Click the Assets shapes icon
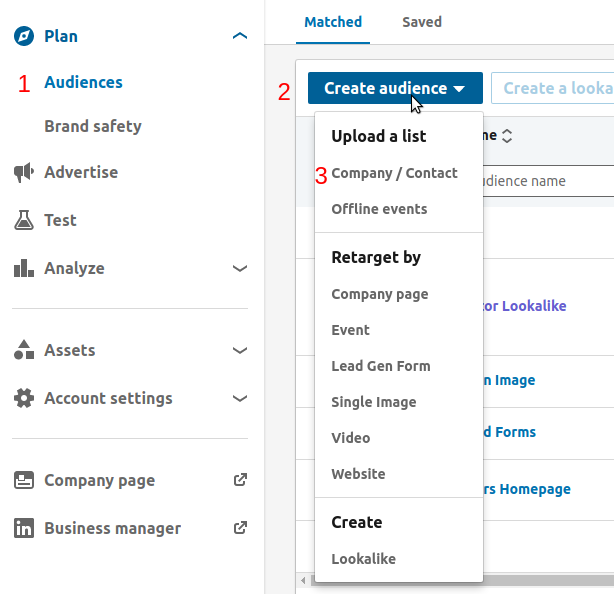Screen dimensions: 614x594 click(24, 351)
